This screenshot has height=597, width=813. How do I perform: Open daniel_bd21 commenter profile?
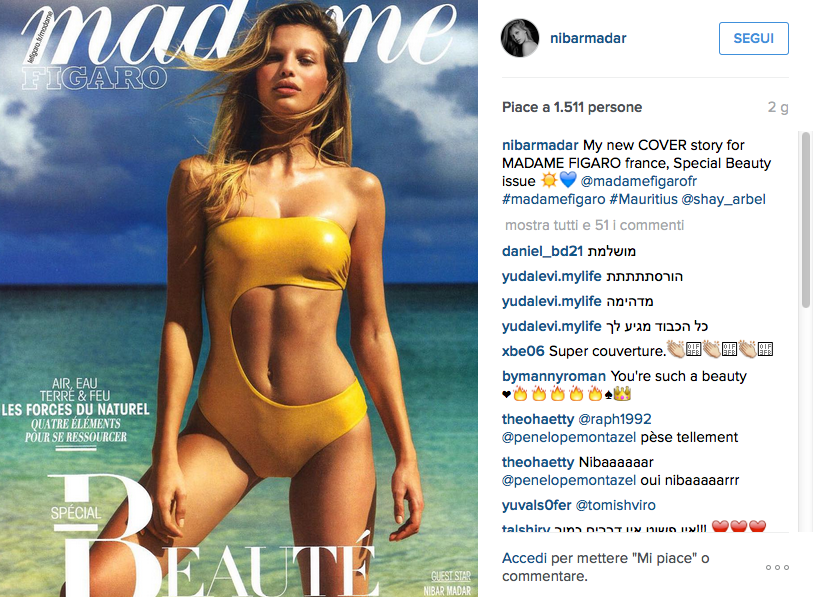[x=542, y=251]
